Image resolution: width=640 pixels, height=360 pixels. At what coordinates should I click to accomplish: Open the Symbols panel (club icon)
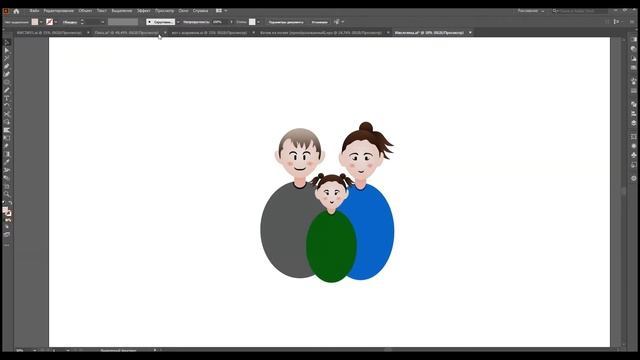pos(633,155)
